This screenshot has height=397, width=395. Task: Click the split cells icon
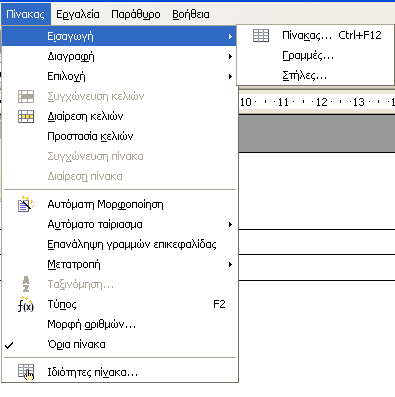point(26,116)
